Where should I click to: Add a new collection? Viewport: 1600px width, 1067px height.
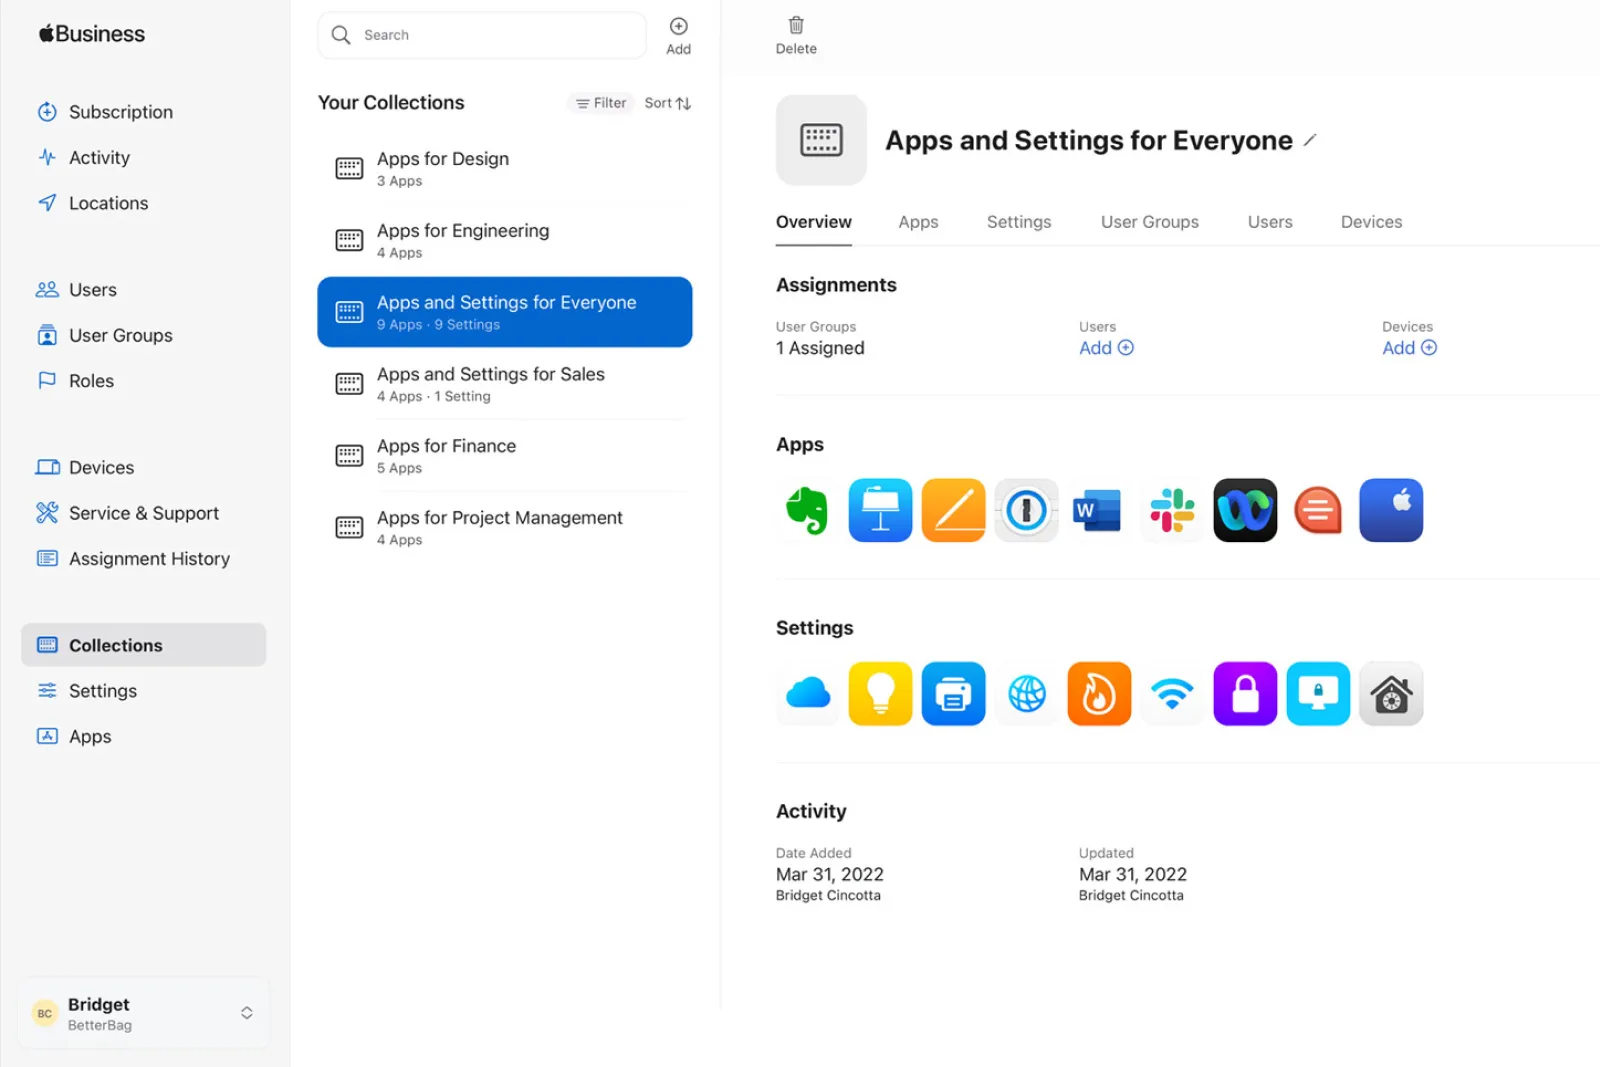click(x=678, y=35)
